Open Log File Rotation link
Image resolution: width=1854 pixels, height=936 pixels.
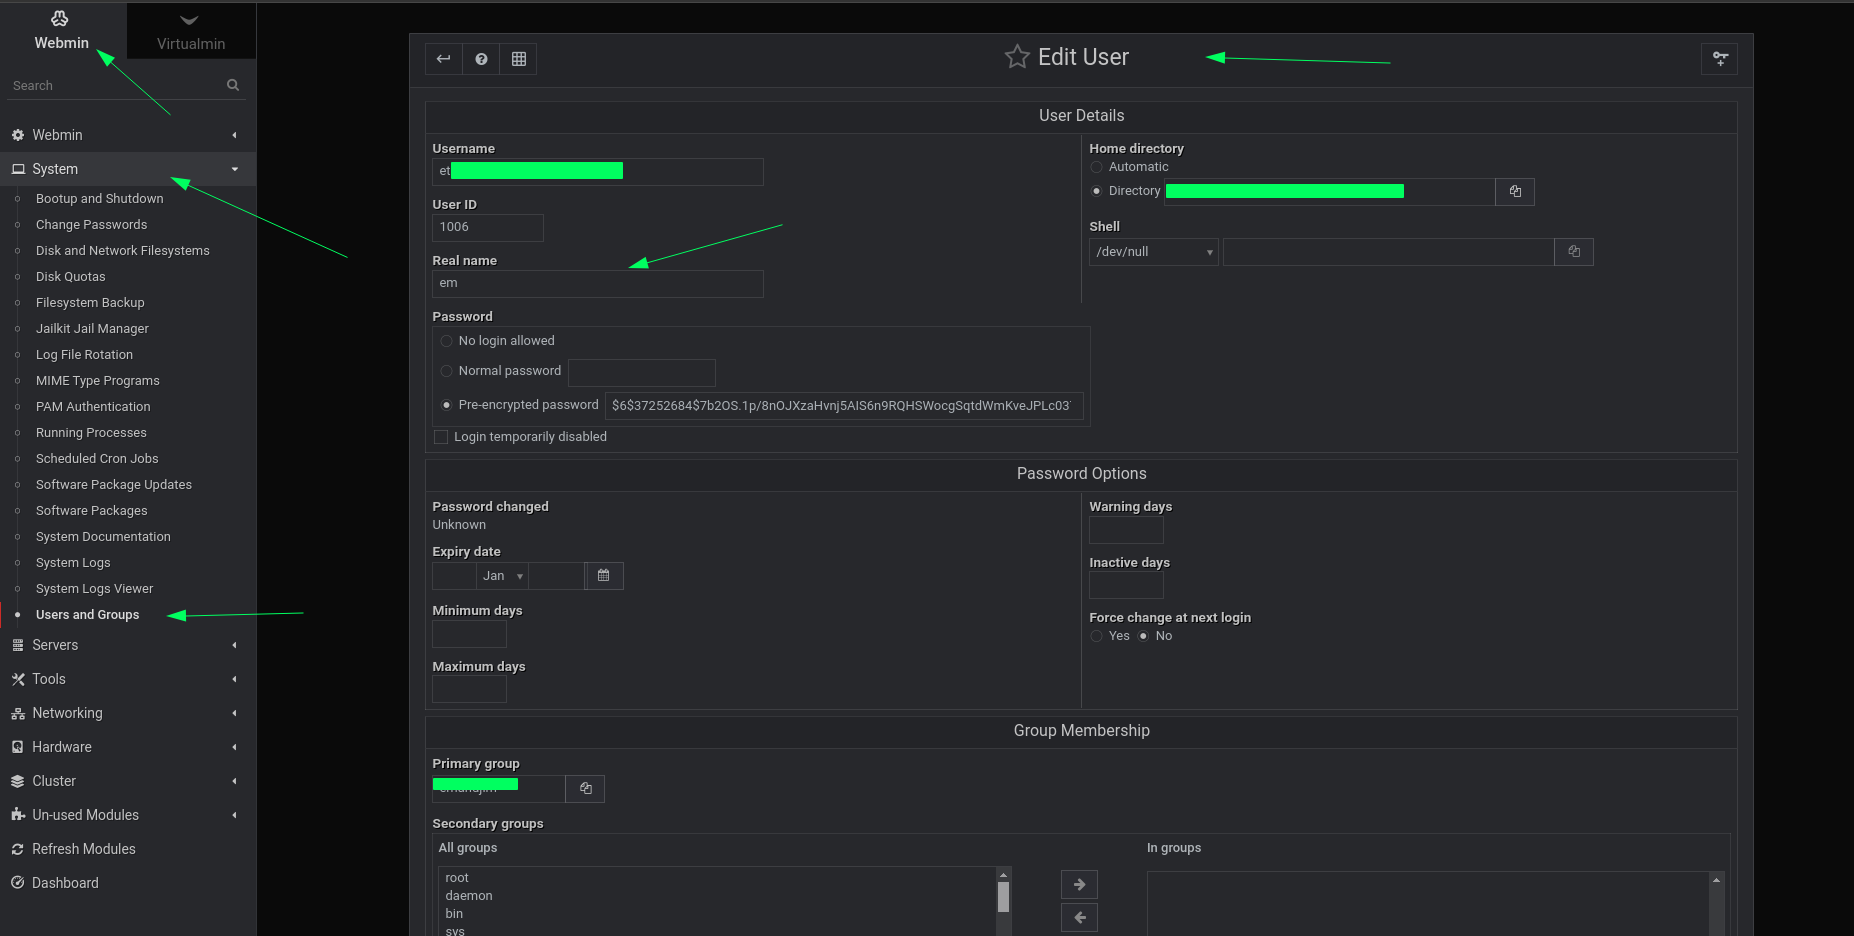coord(84,355)
